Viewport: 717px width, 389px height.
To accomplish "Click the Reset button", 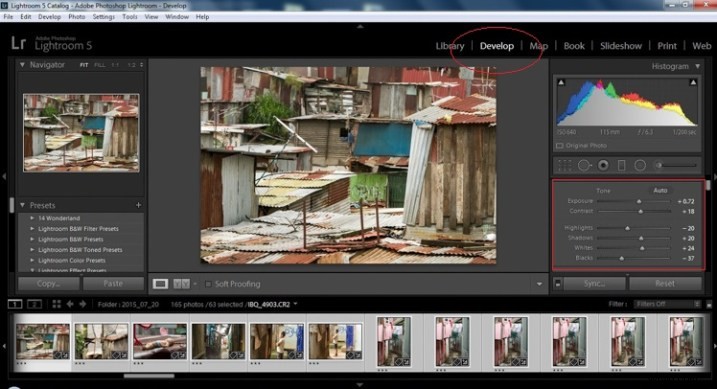I will coord(665,284).
